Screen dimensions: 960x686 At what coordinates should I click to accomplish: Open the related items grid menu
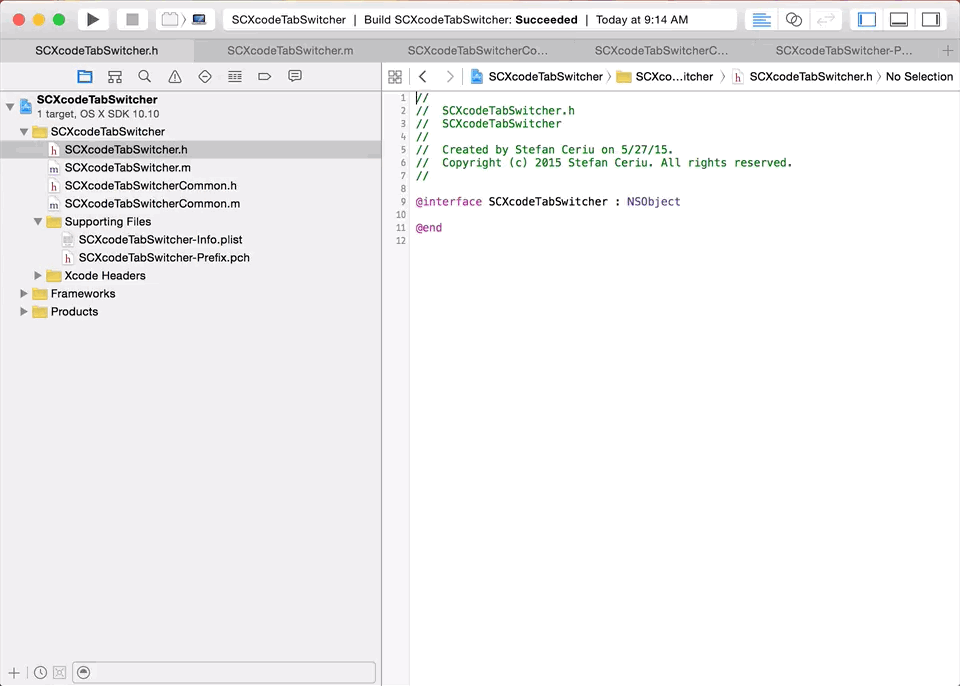point(395,77)
